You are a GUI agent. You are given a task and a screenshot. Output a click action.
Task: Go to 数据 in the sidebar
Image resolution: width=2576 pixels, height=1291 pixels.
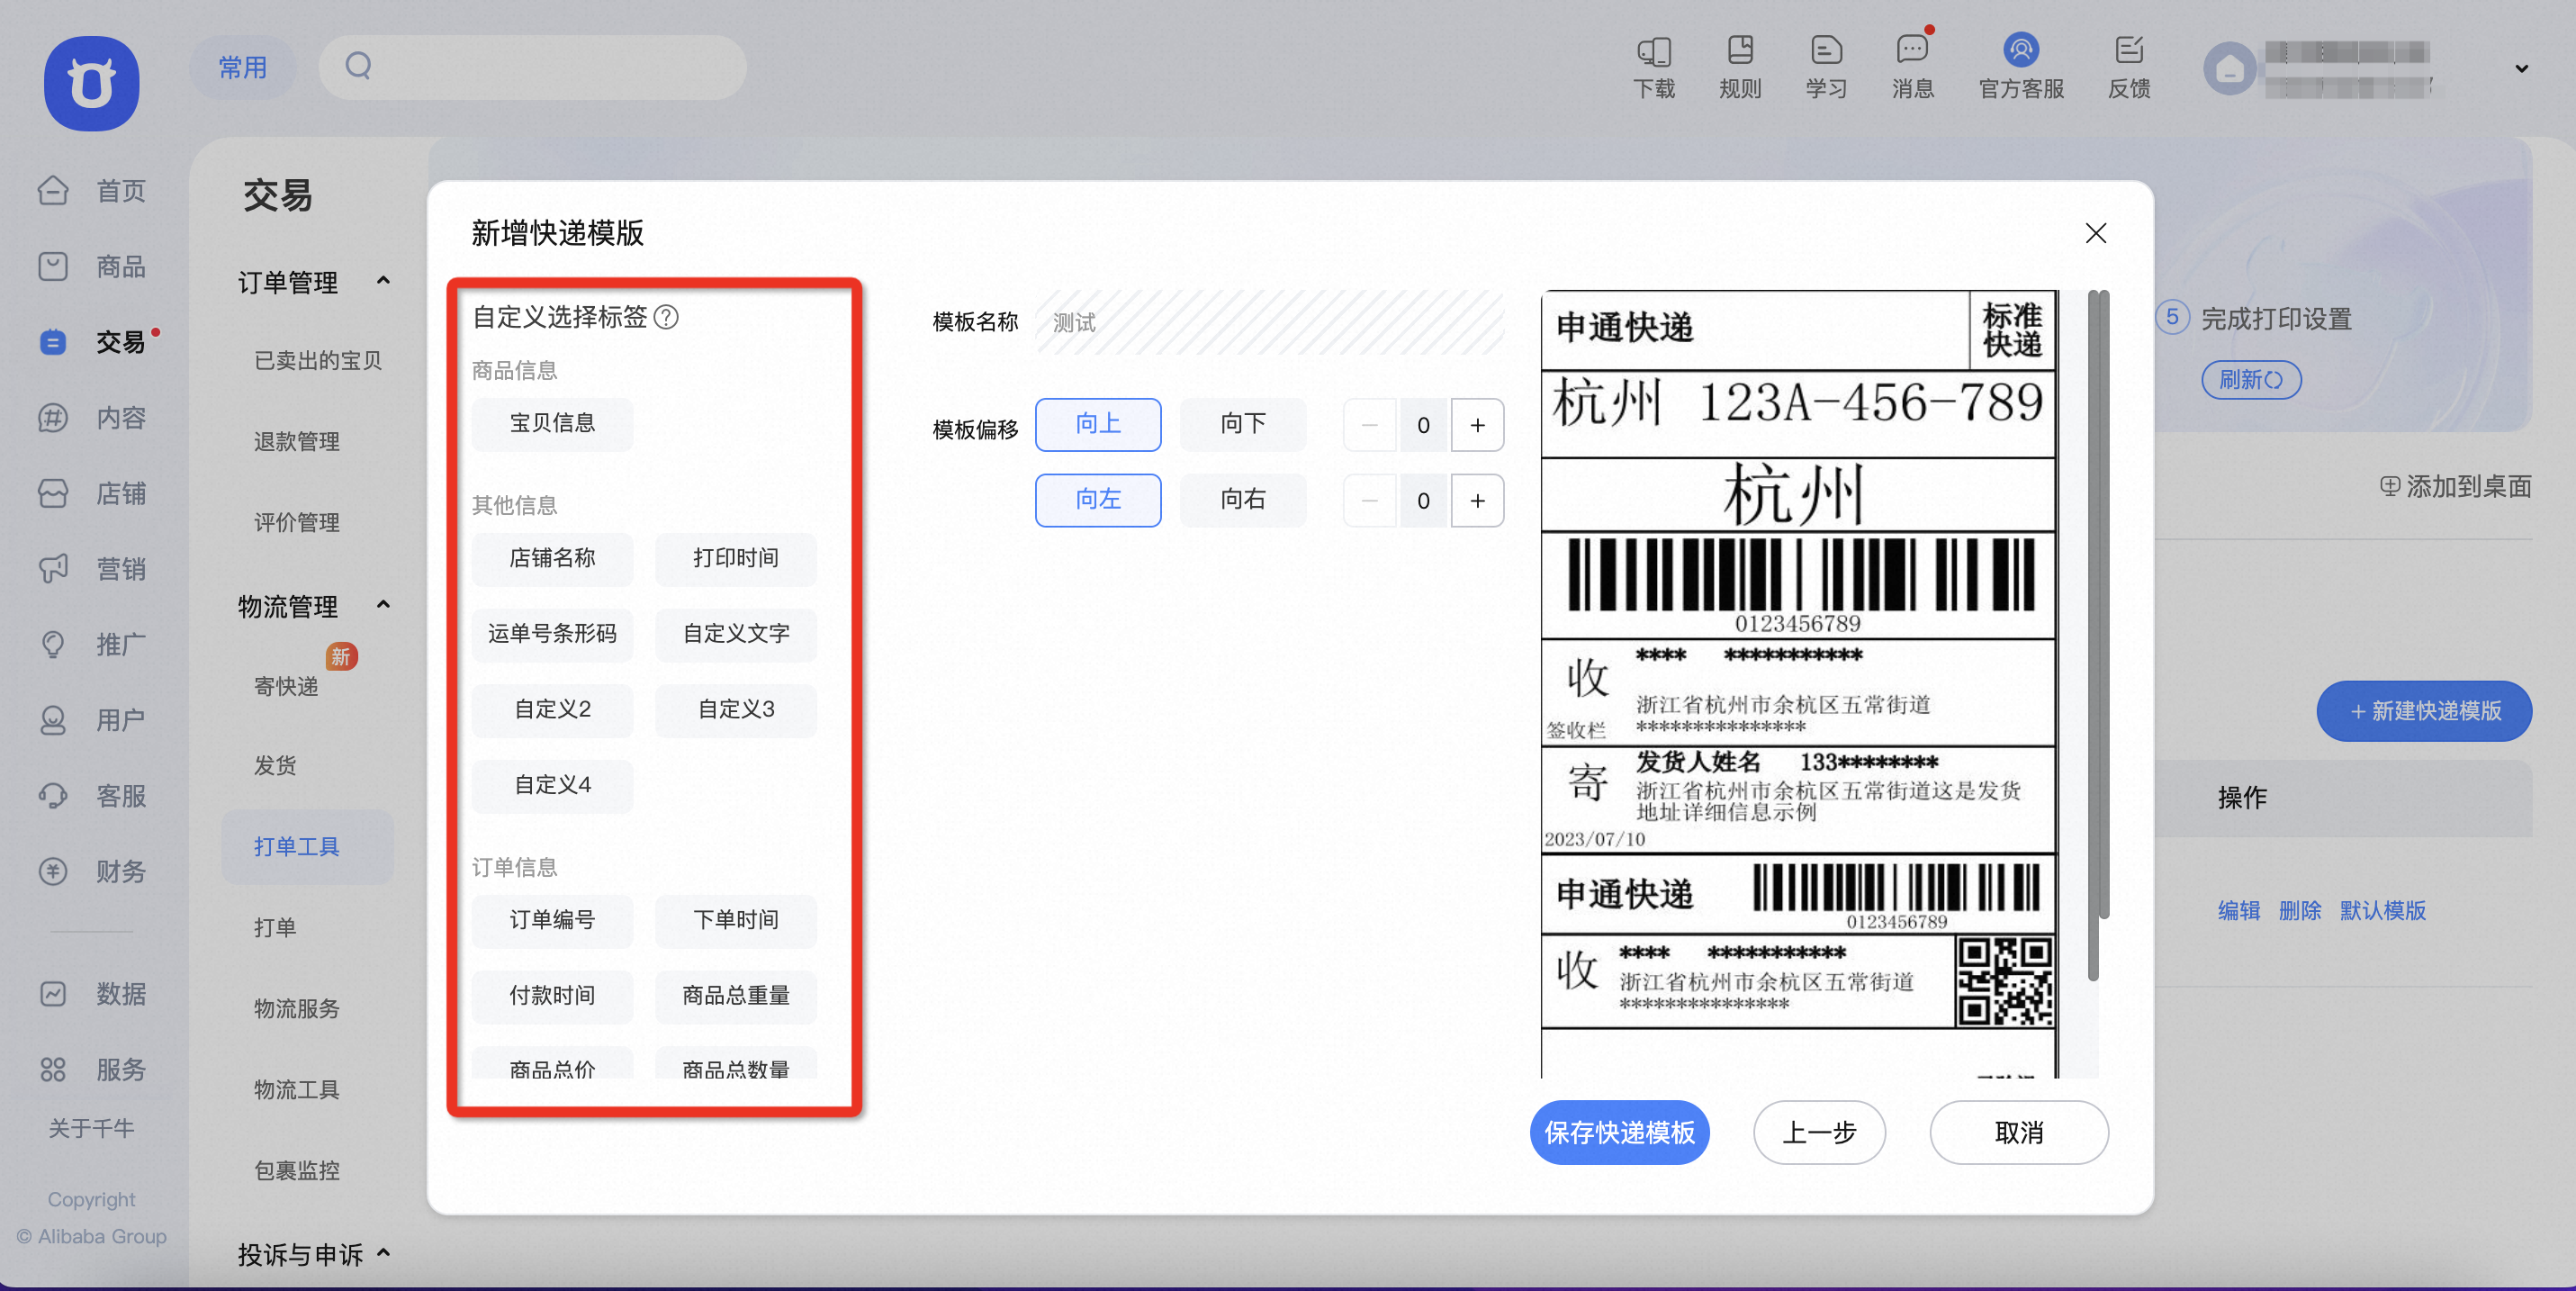click(92, 993)
